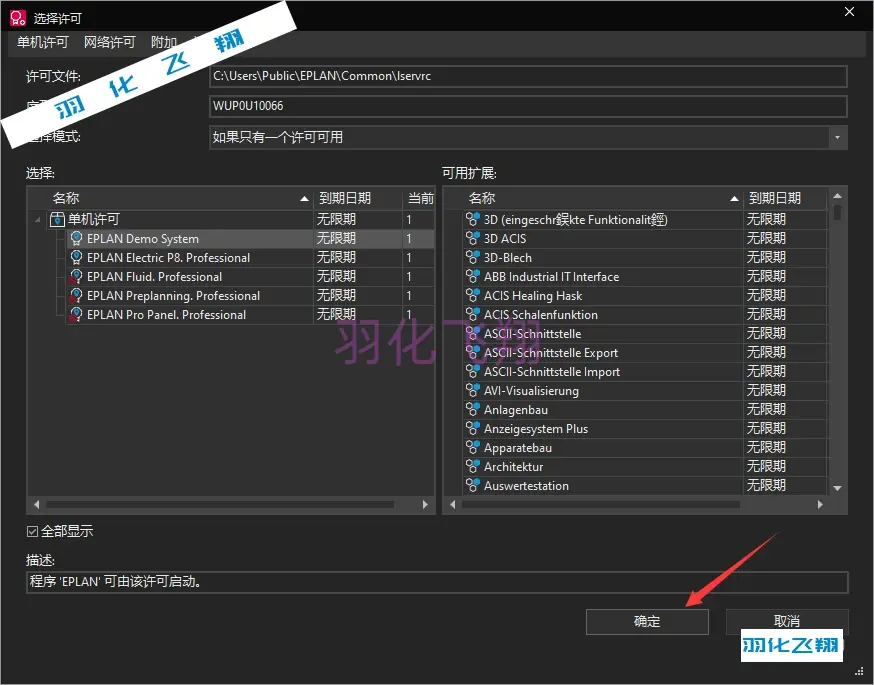Click the left list scroll-left arrow
The image size is (874, 685).
[x=37, y=504]
